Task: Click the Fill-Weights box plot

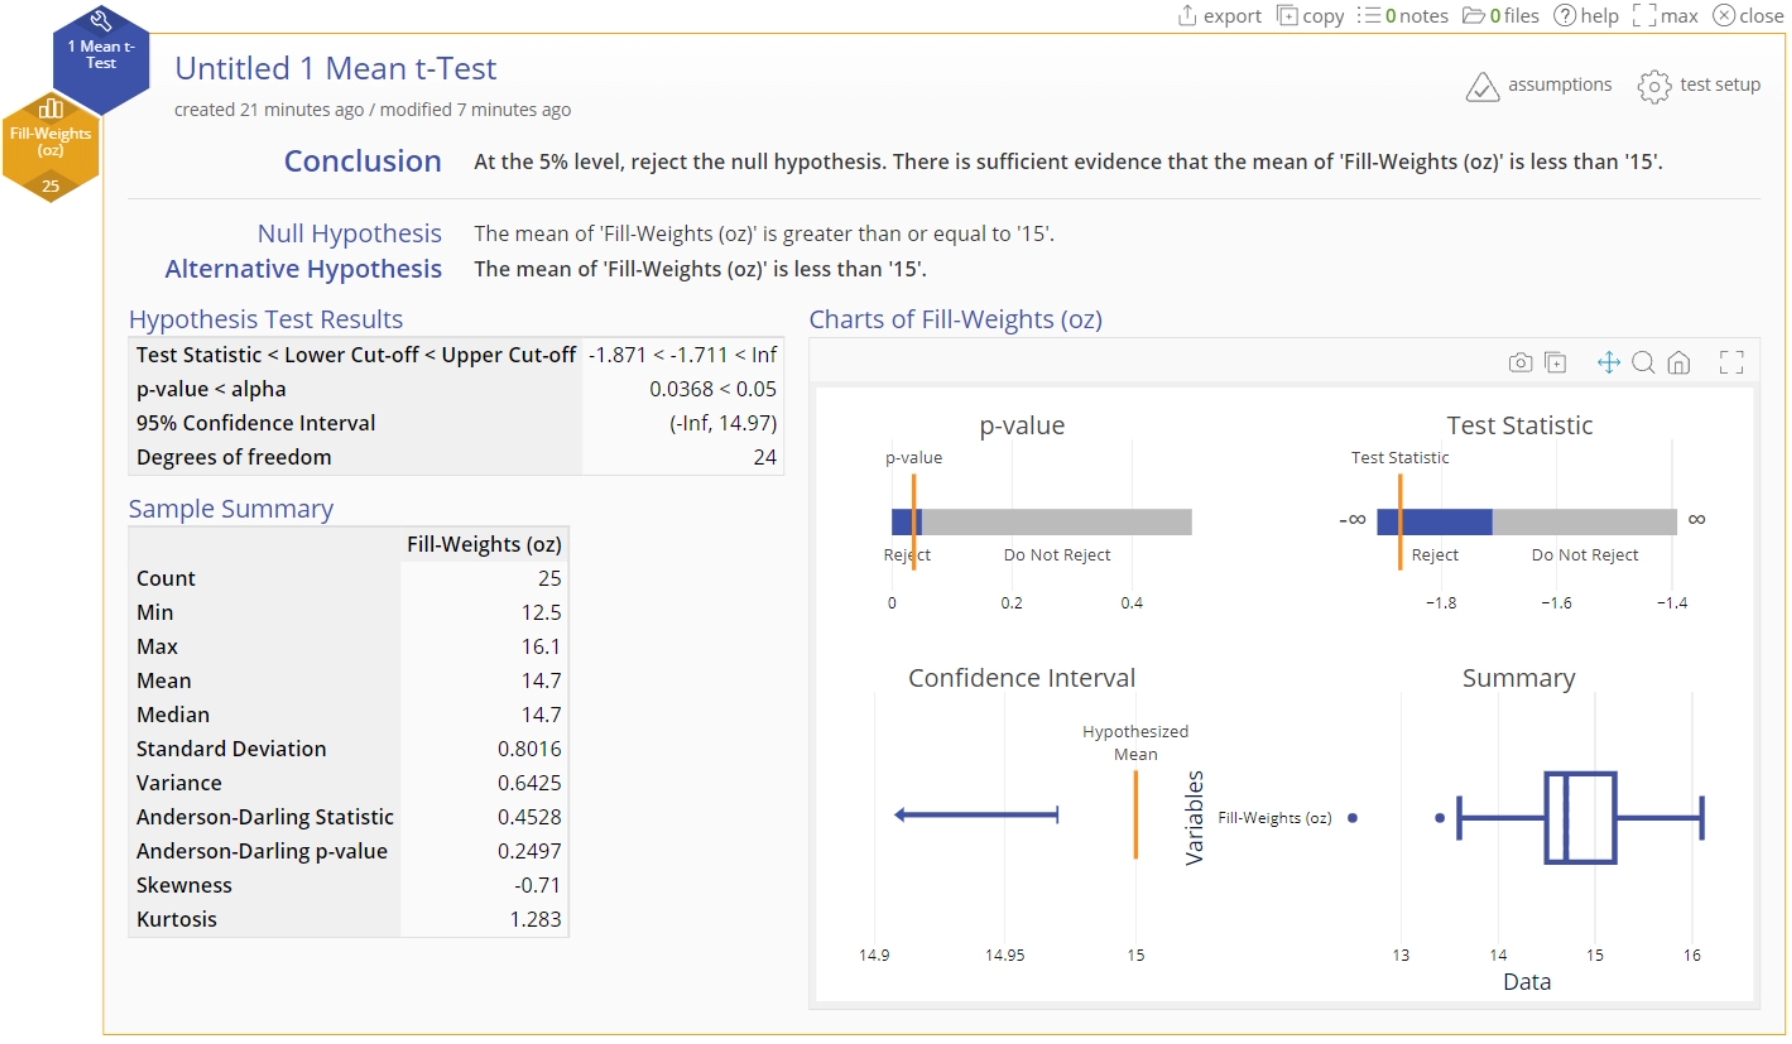Action: (x=1580, y=818)
